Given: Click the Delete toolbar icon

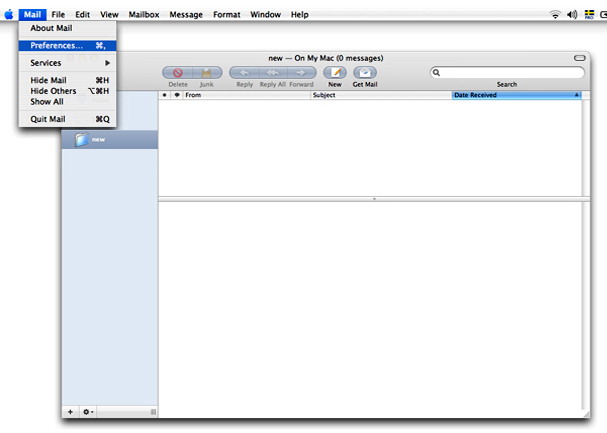Looking at the screenshot, I should [178, 72].
